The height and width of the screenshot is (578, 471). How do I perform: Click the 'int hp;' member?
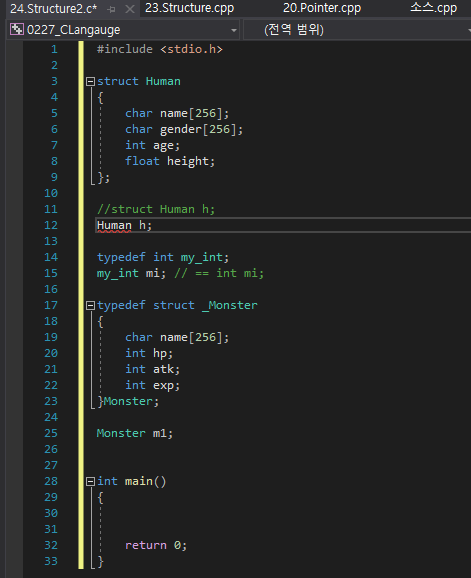pyautogui.click(x=149, y=354)
